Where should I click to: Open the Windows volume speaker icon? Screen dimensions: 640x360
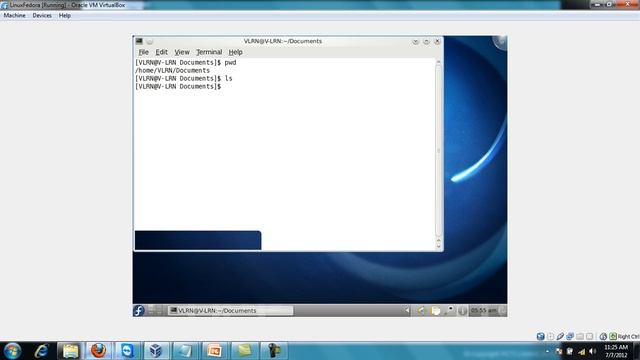(x=593, y=351)
